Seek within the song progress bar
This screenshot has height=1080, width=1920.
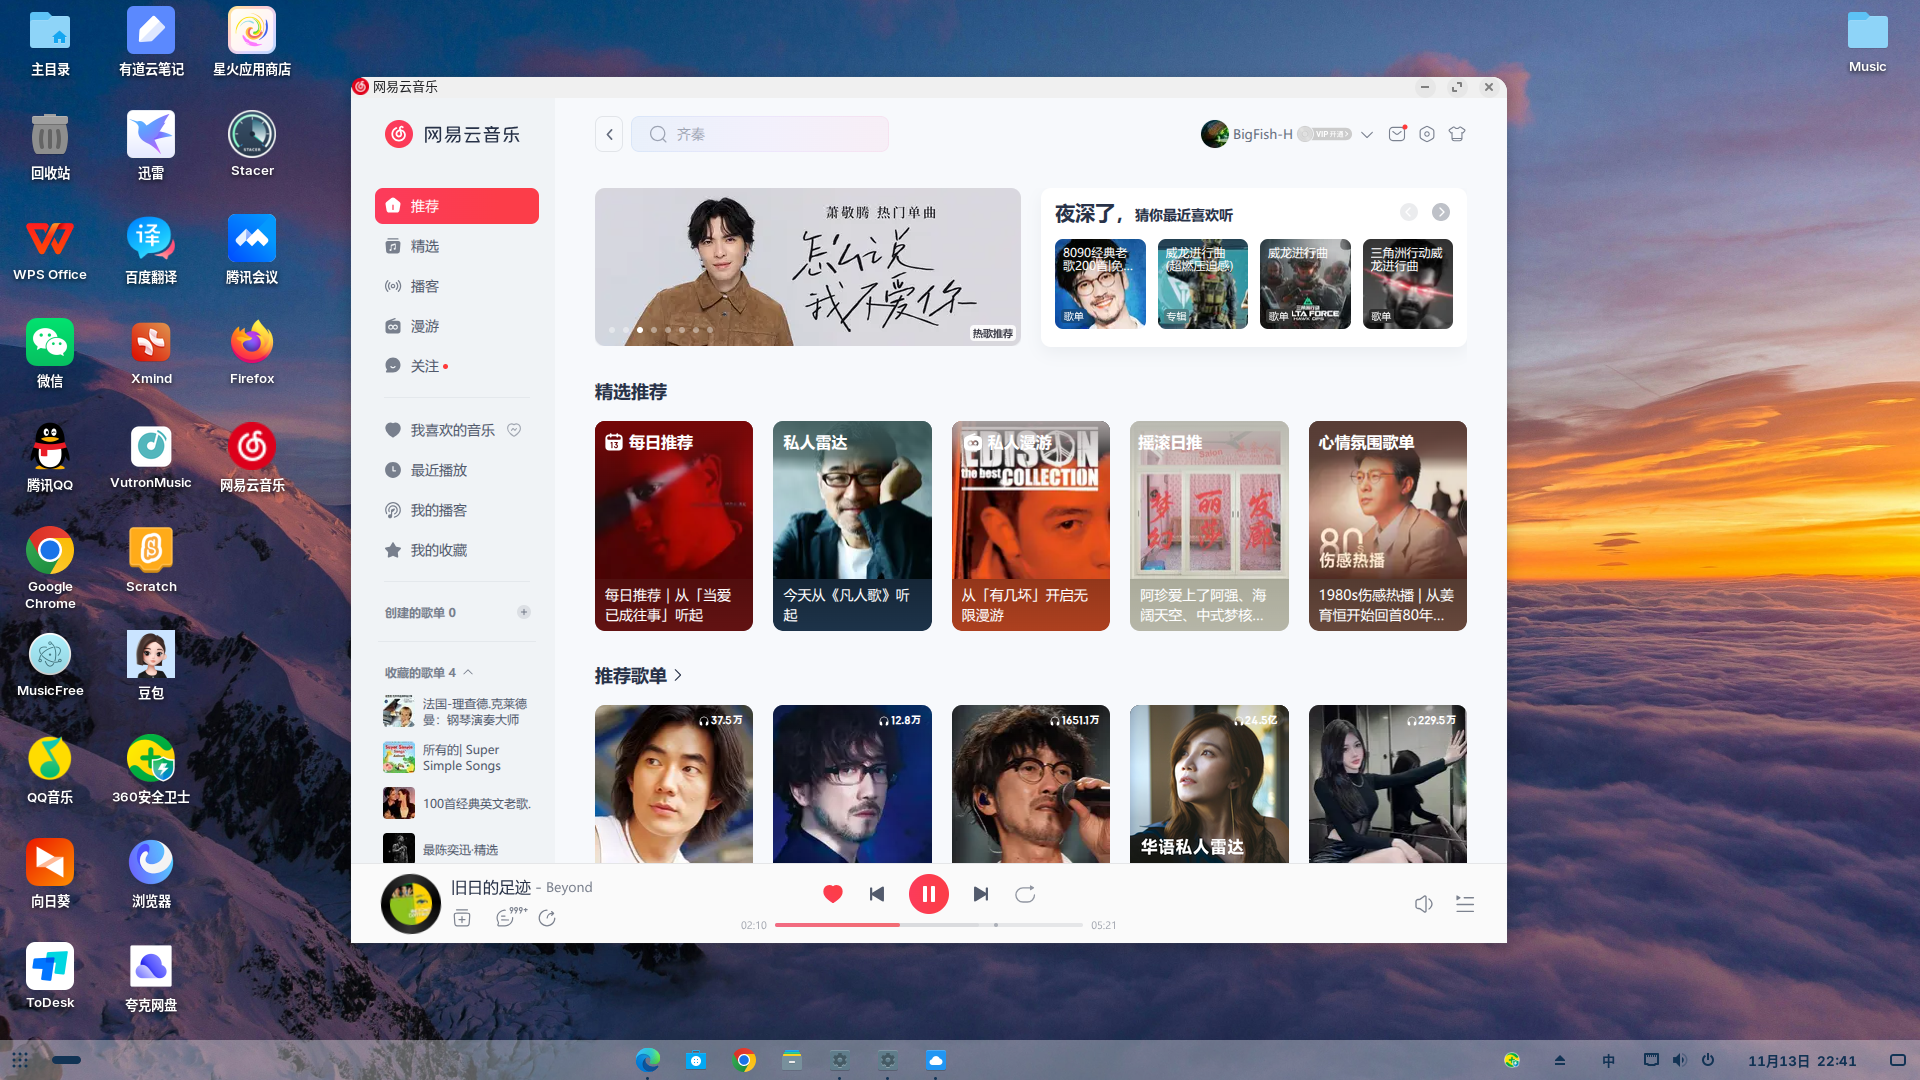[928, 925]
